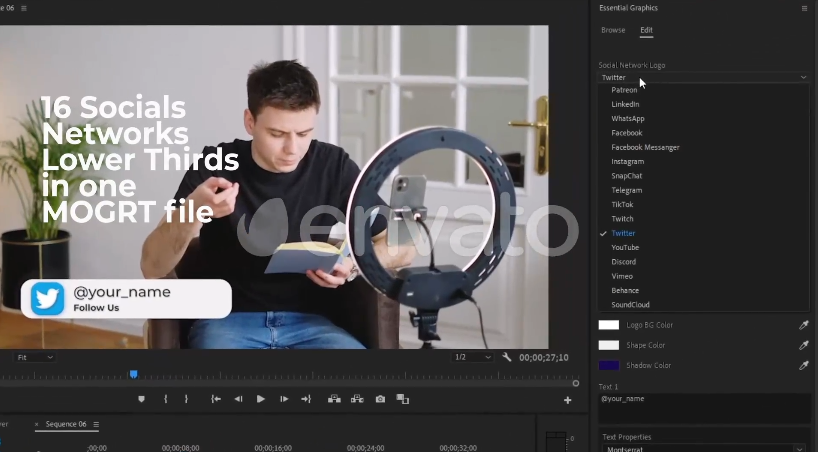Open the Logo BG Color swatch
The height and width of the screenshot is (452, 818).
tap(608, 325)
